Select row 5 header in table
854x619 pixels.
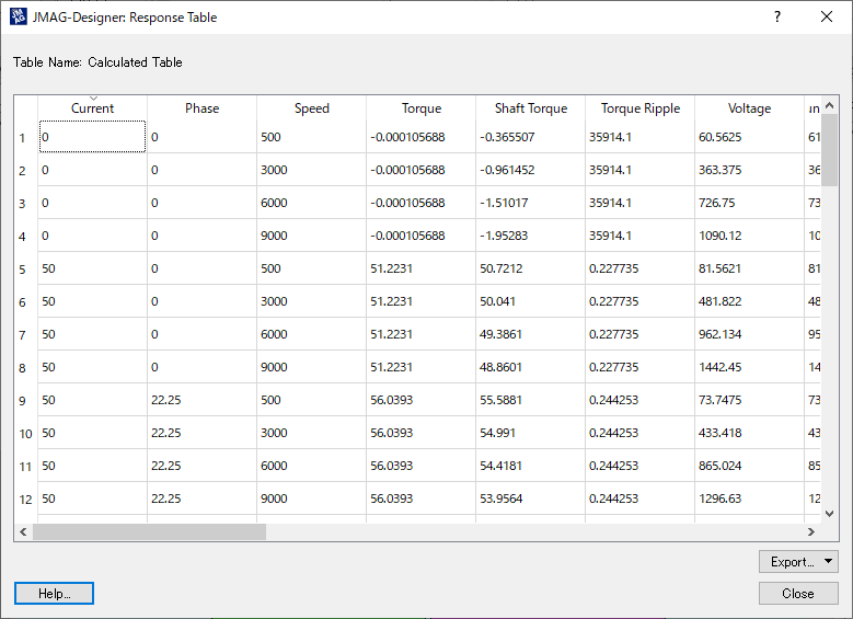(x=25, y=269)
